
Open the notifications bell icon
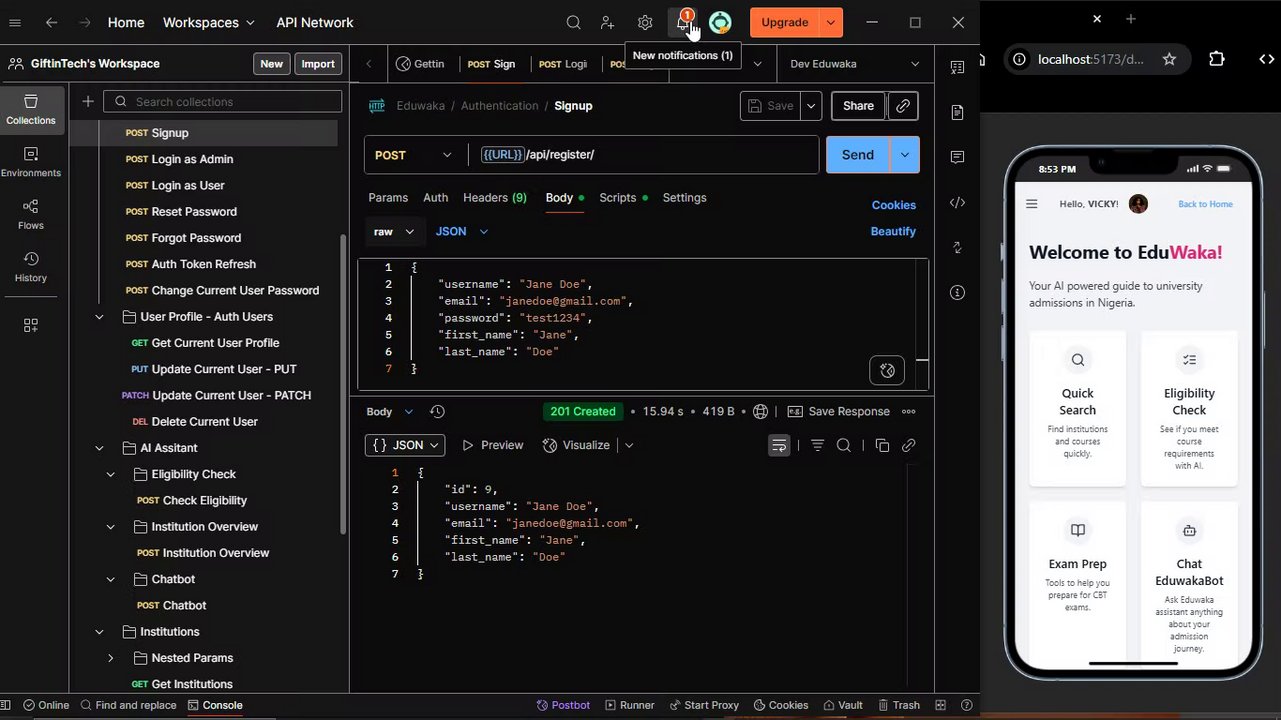coord(683,22)
